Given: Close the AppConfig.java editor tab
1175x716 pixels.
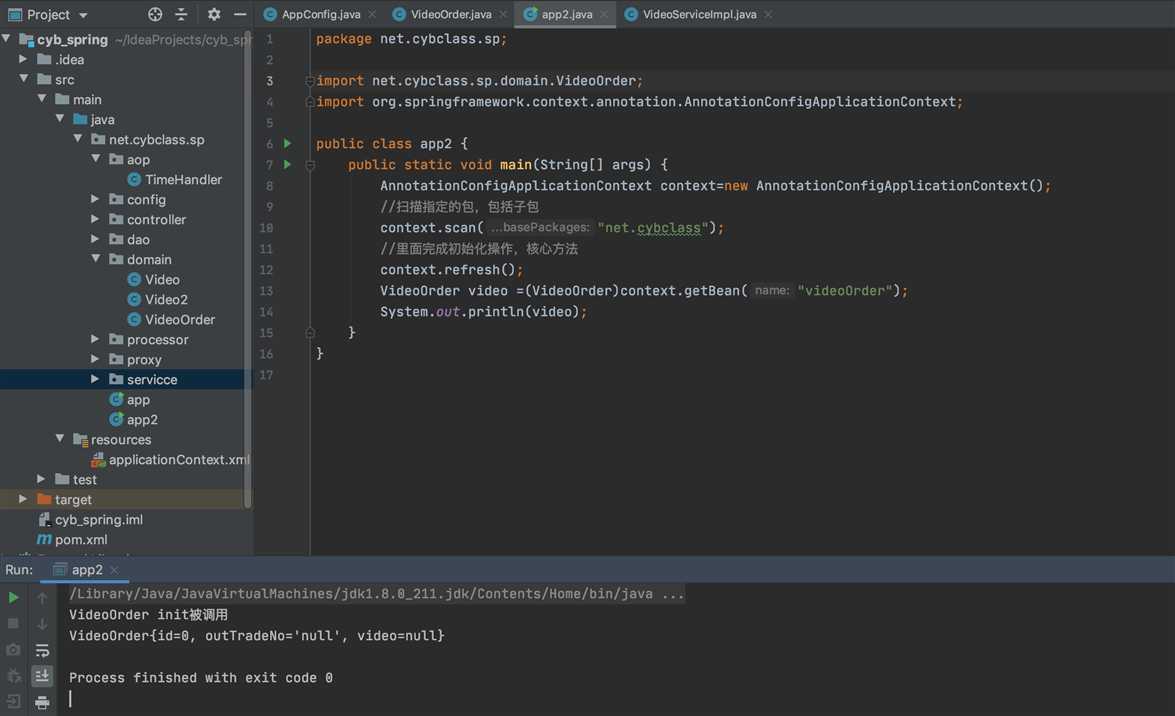Looking at the screenshot, I should click(372, 14).
